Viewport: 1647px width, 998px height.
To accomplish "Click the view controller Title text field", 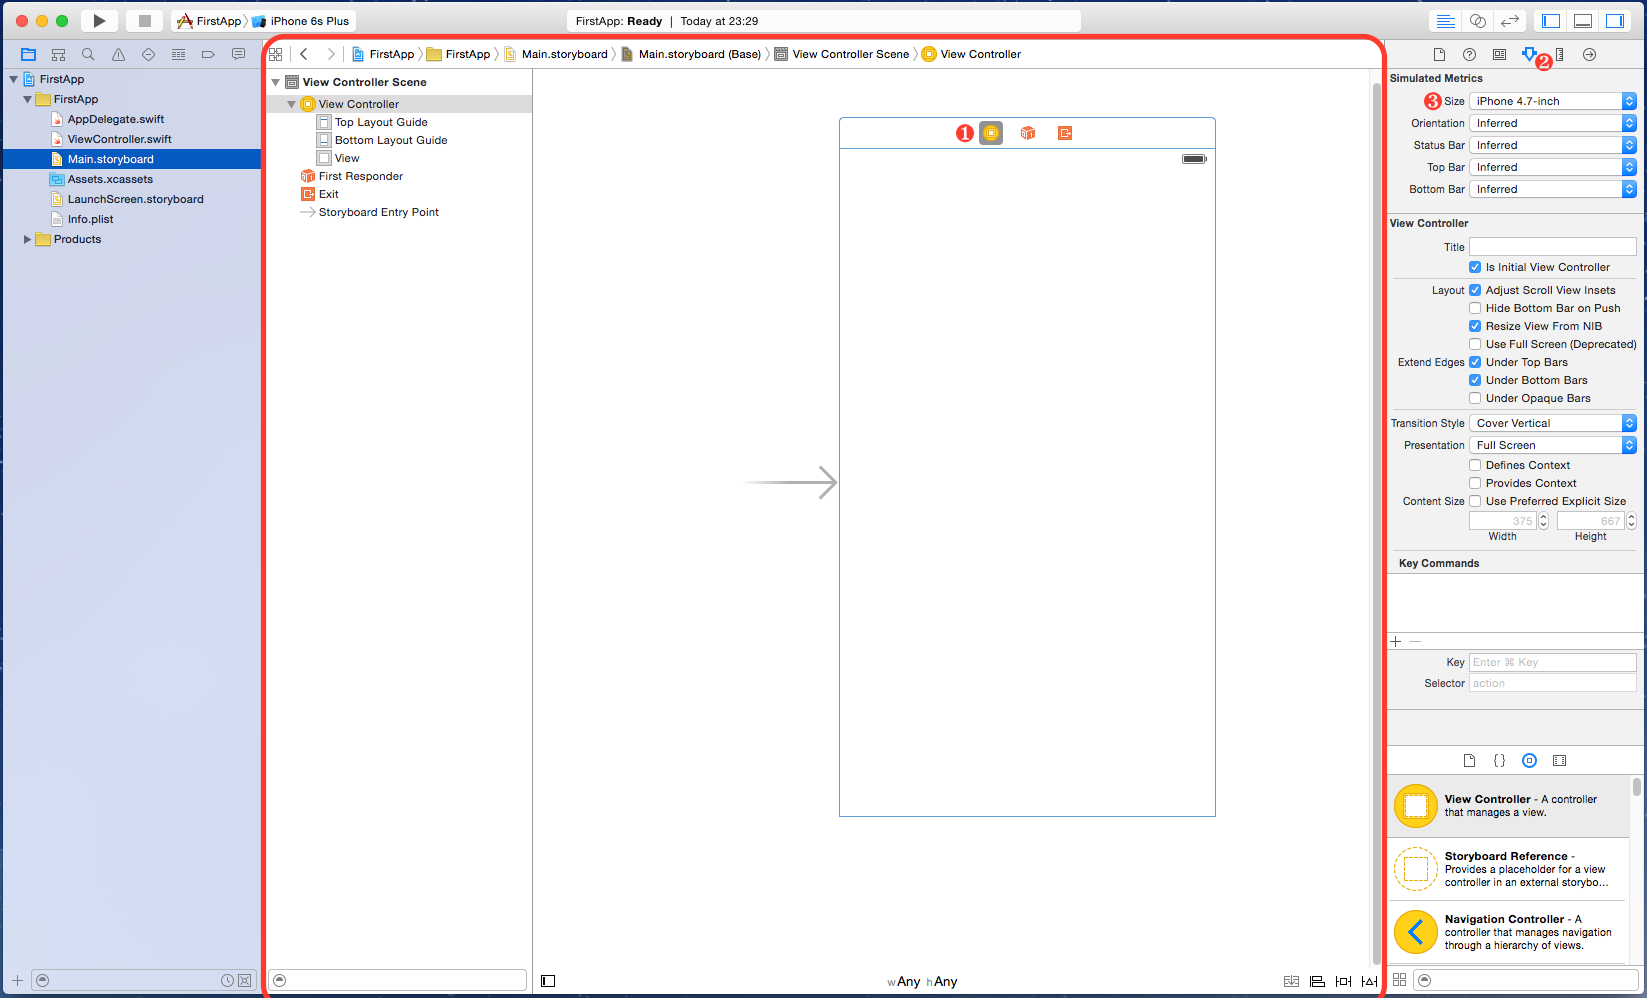I will pos(1552,247).
